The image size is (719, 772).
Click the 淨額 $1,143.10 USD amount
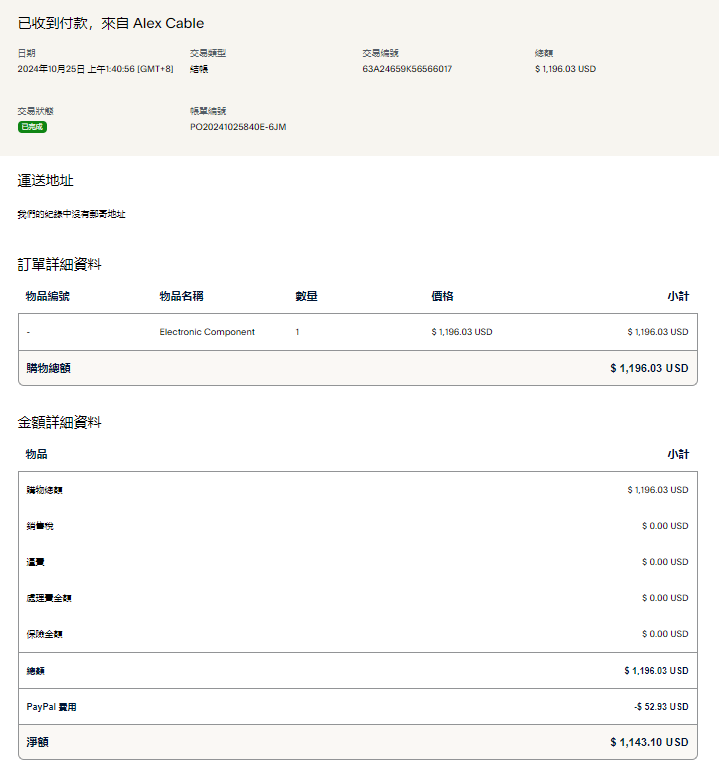pyautogui.click(x=649, y=742)
